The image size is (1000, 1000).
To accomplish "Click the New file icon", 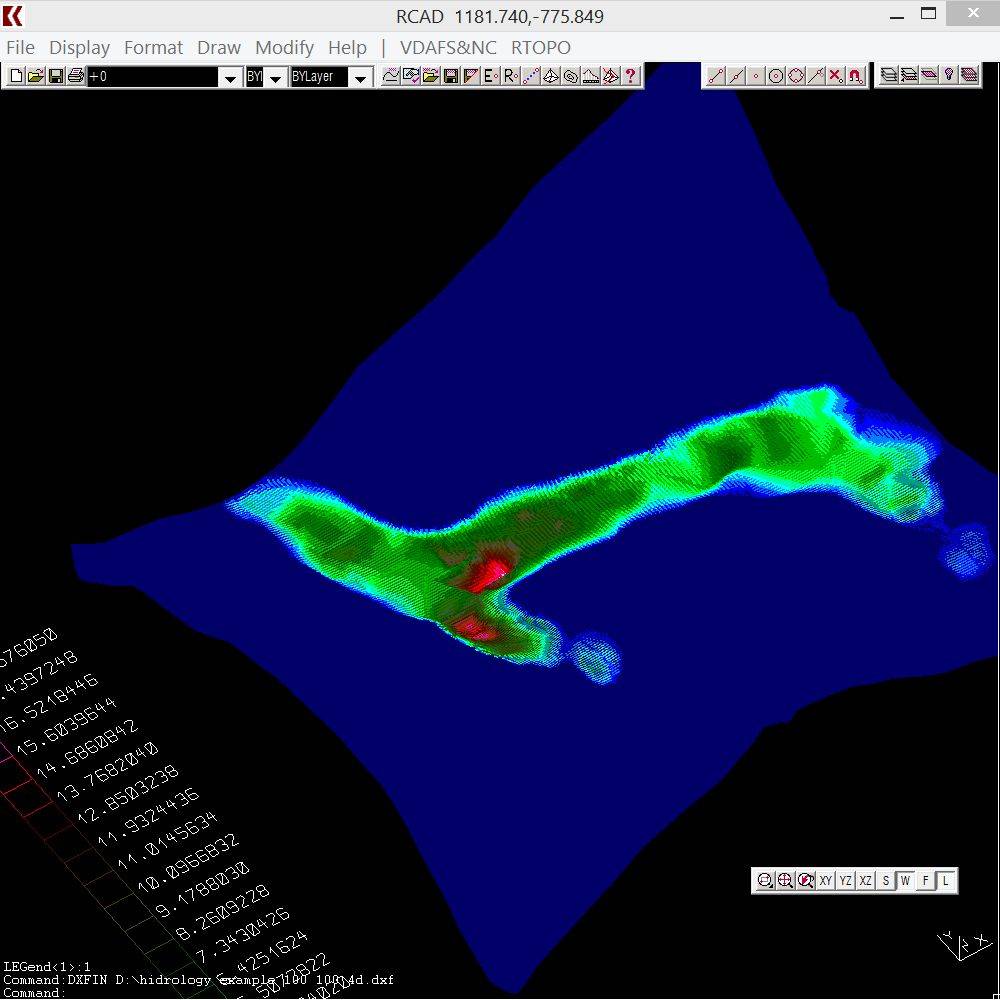I will [x=15, y=76].
